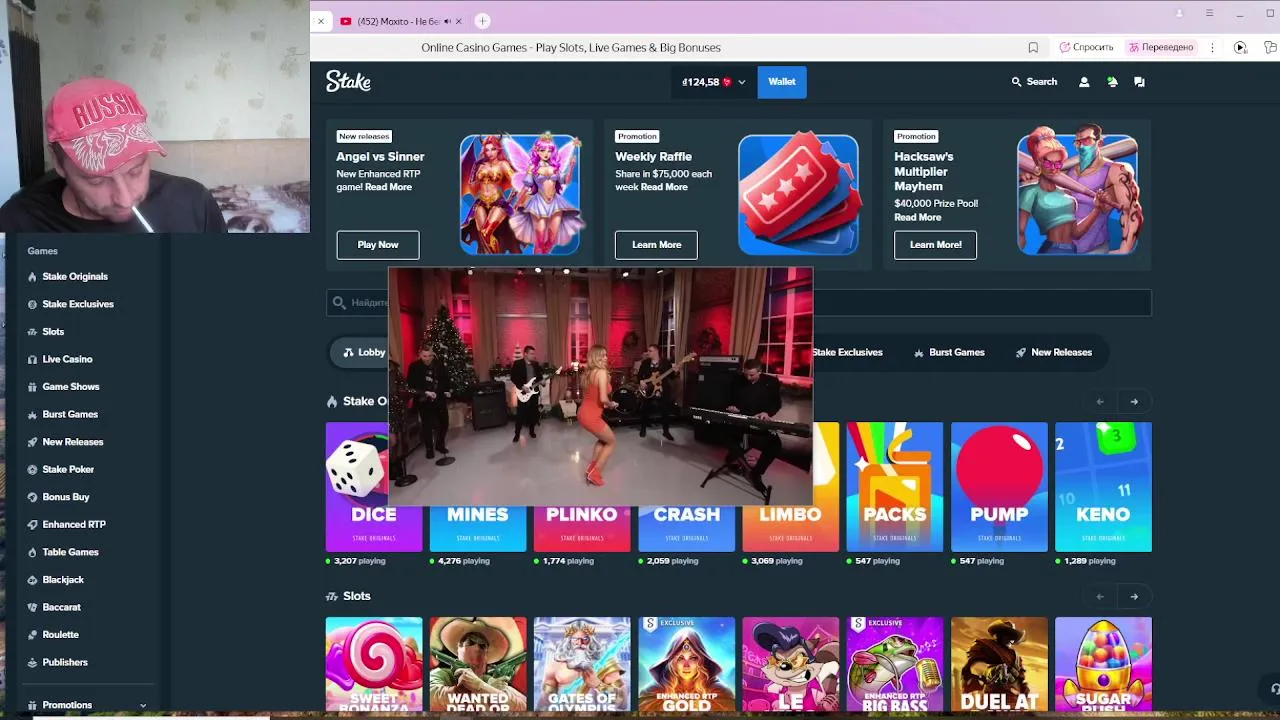Select the Stake Exclusives category tab
Viewport: 1280px width, 720px height.
coord(846,352)
